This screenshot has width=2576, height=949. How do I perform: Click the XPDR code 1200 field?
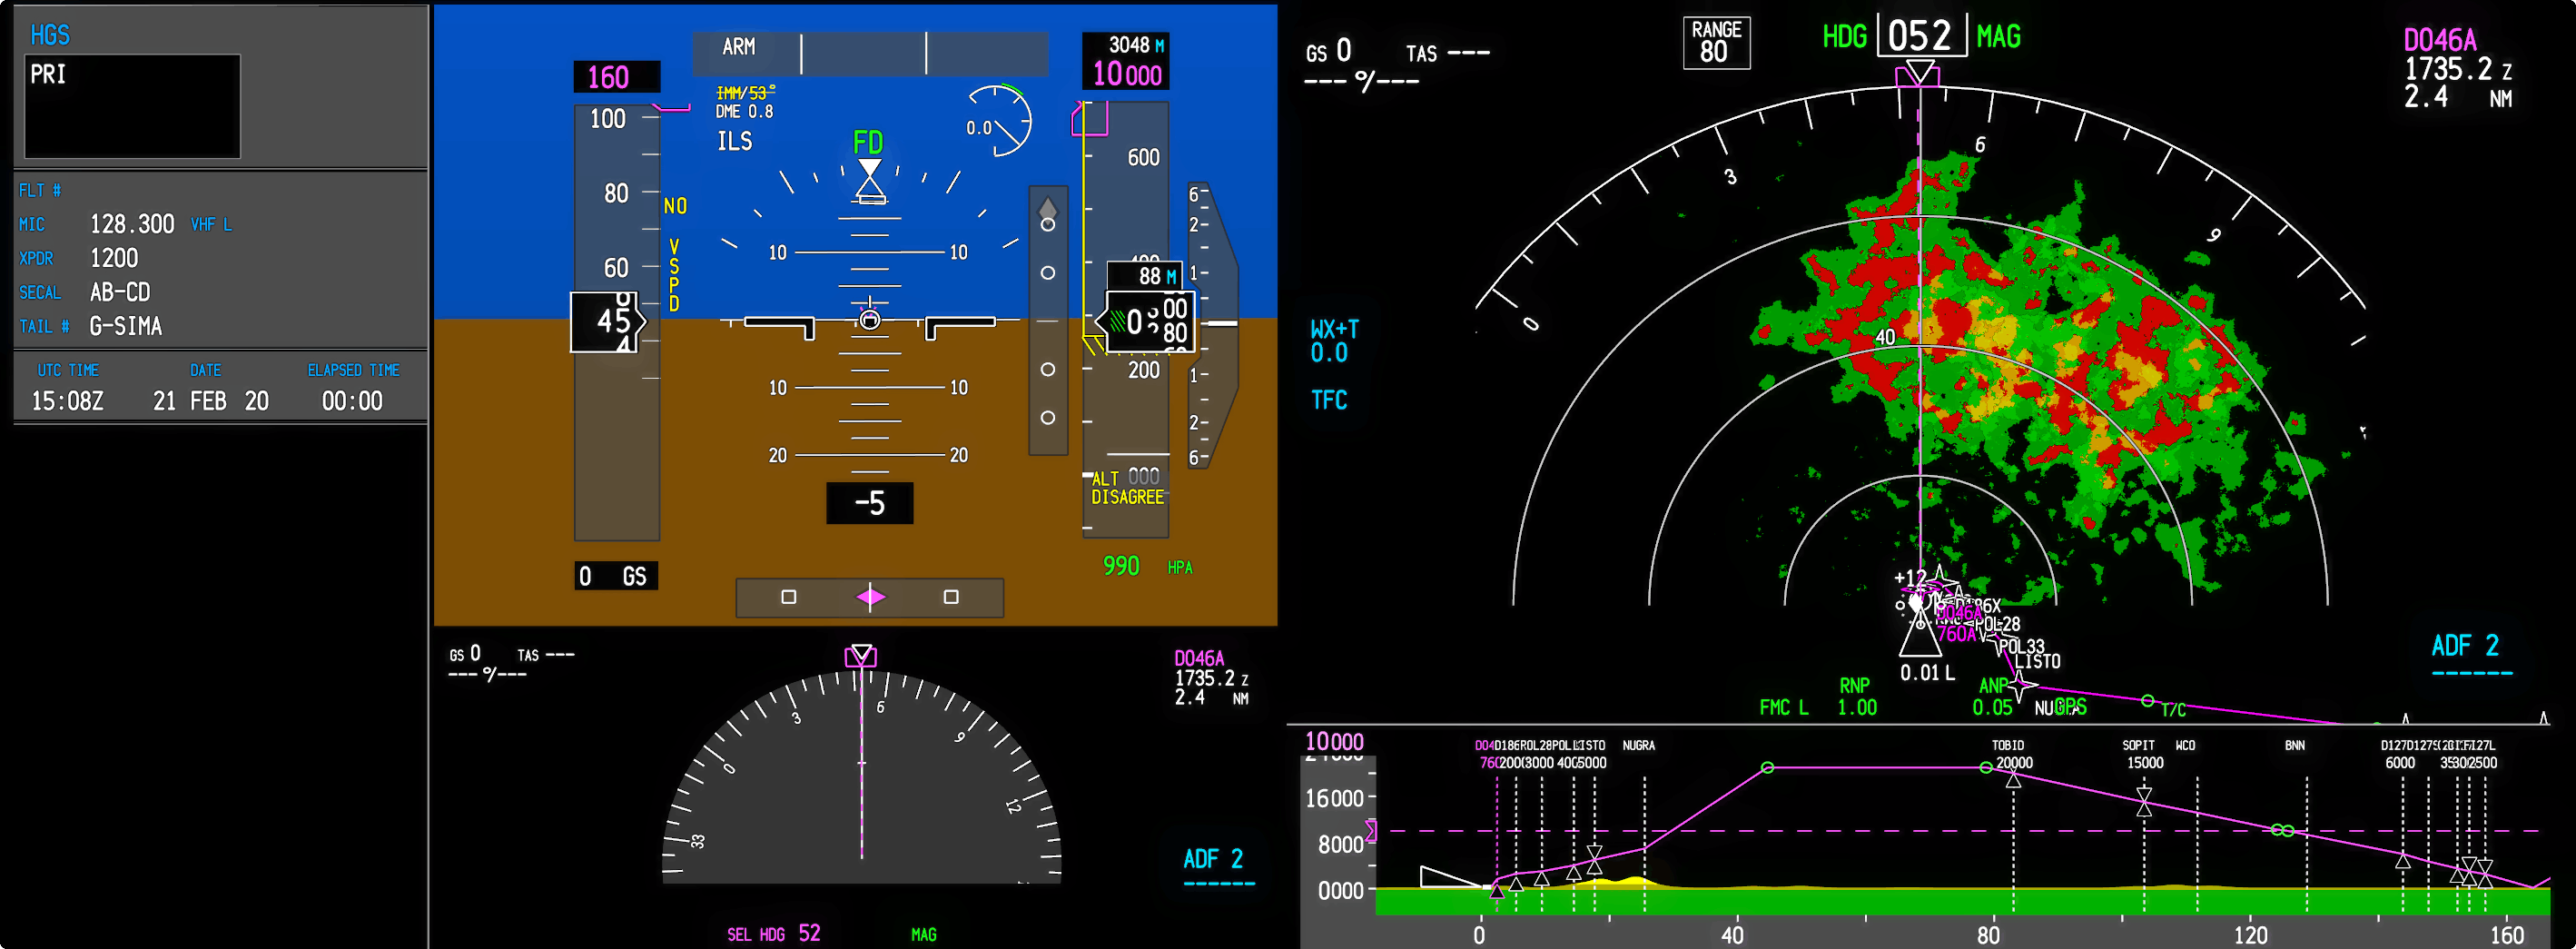[114, 258]
